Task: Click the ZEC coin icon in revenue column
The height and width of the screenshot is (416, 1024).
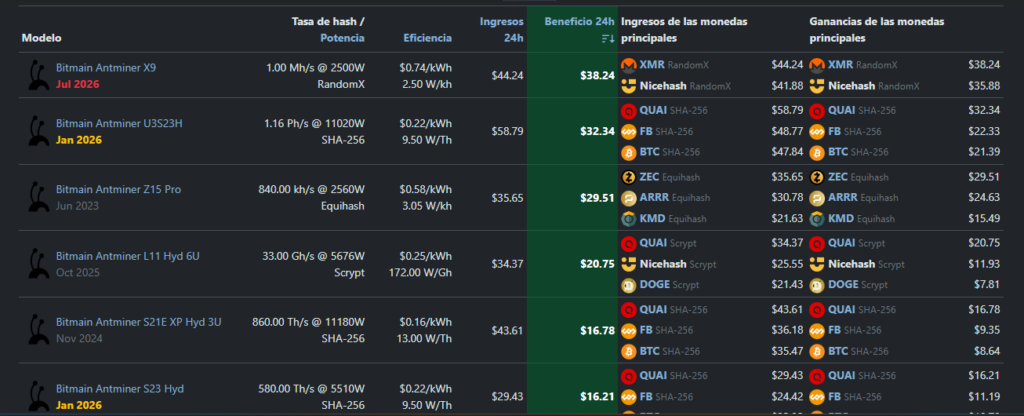Action: point(629,177)
